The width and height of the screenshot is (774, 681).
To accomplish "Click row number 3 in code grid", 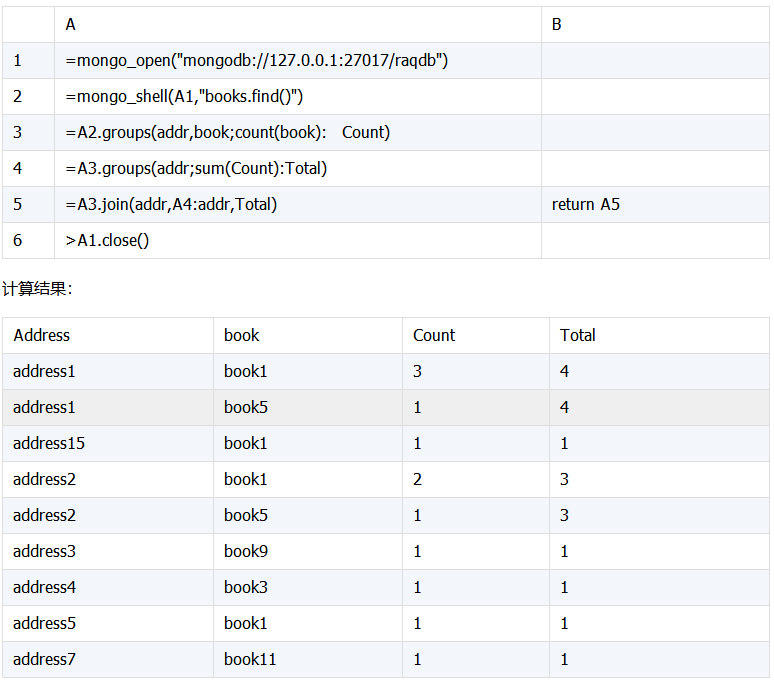I will tap(18, 133).
